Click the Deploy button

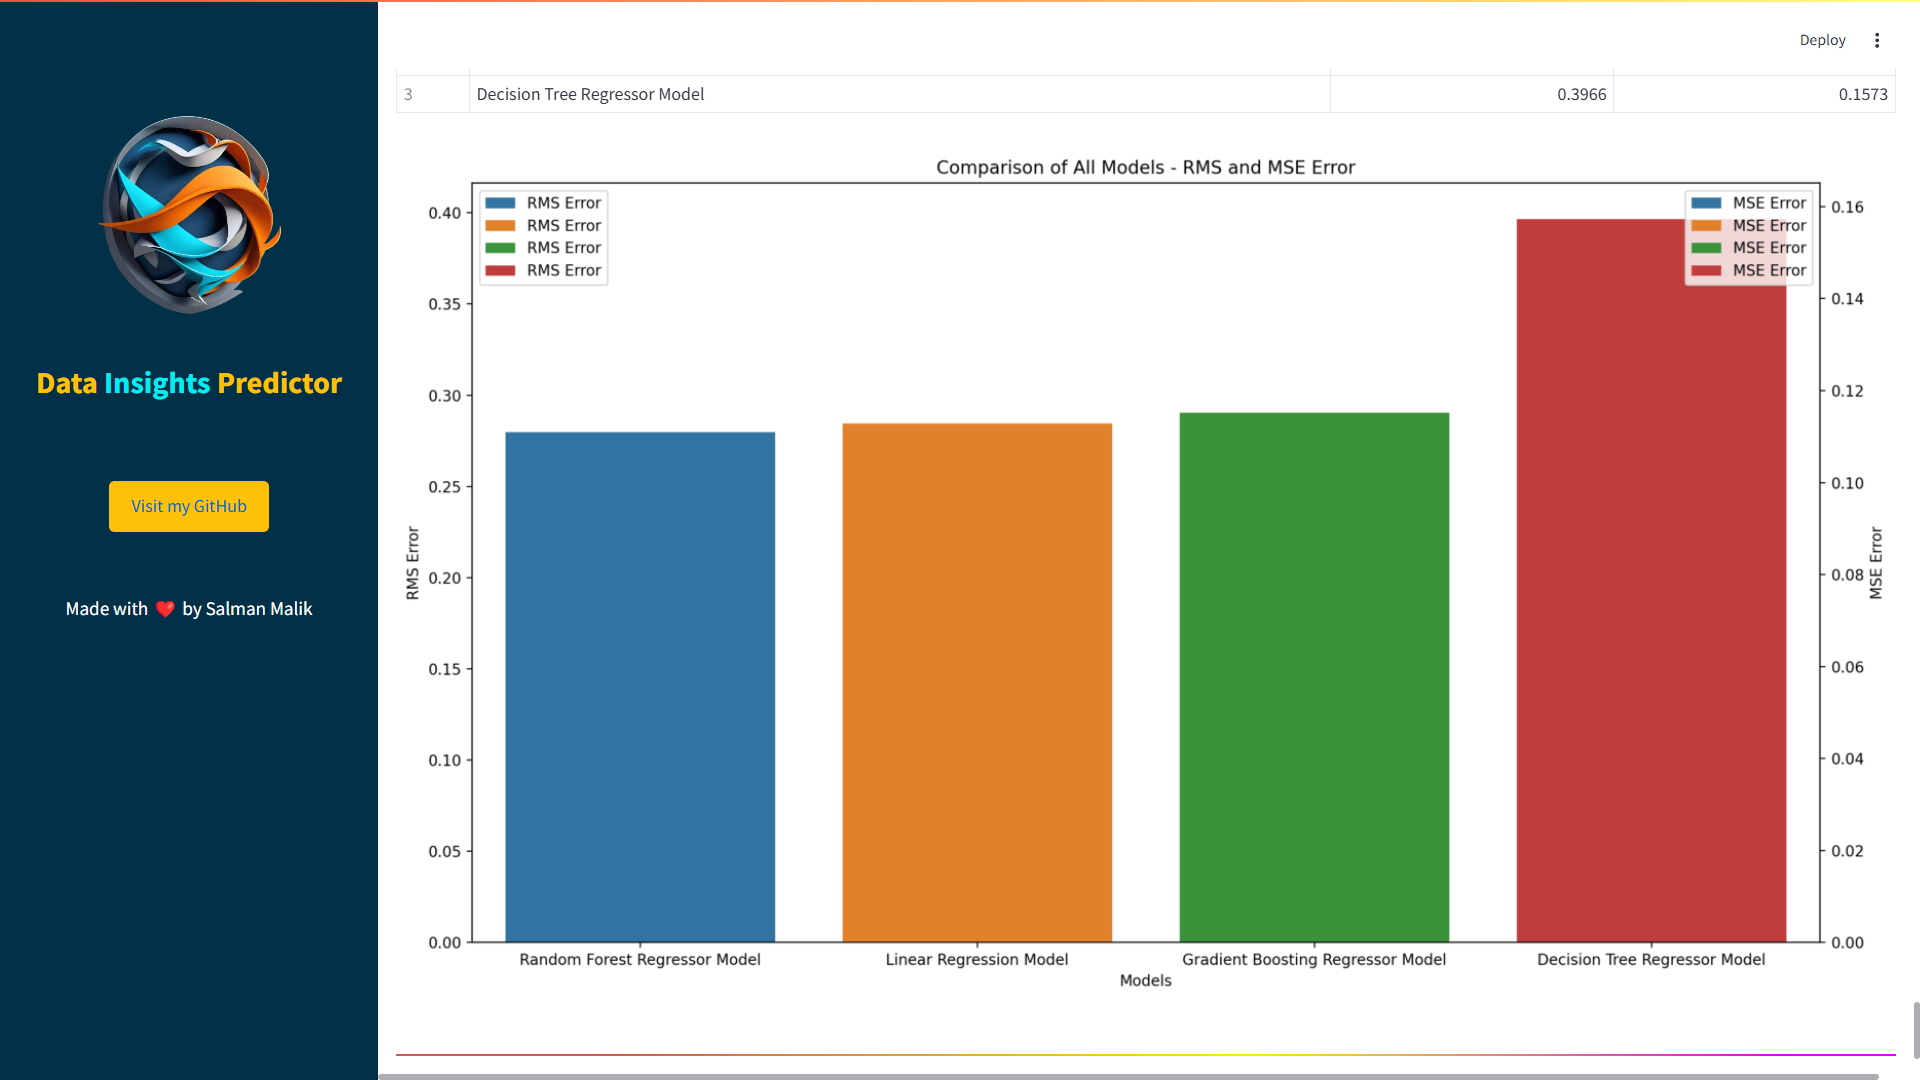coord(1822,40)
